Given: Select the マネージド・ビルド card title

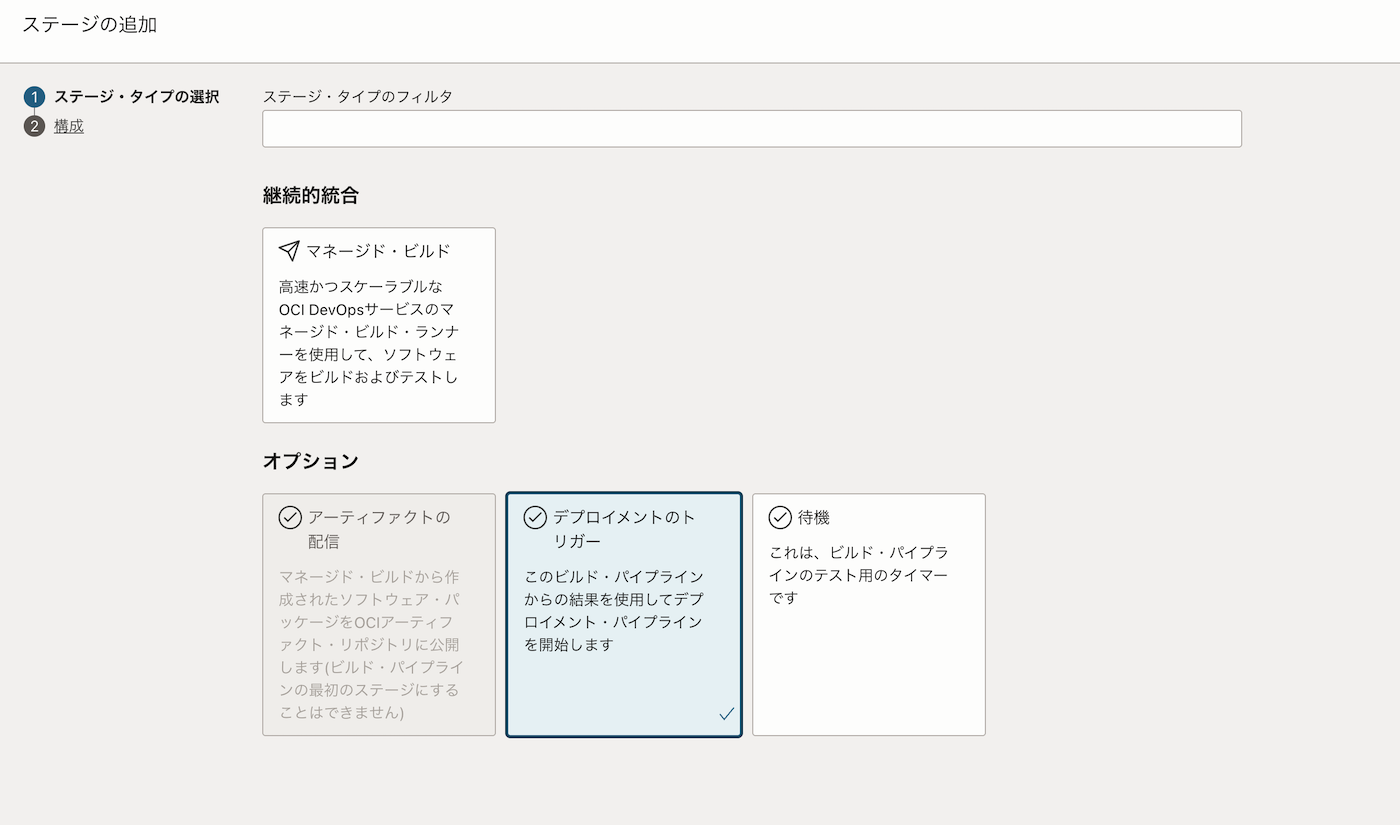Looking at the screenshot, I should click(378, 250).
